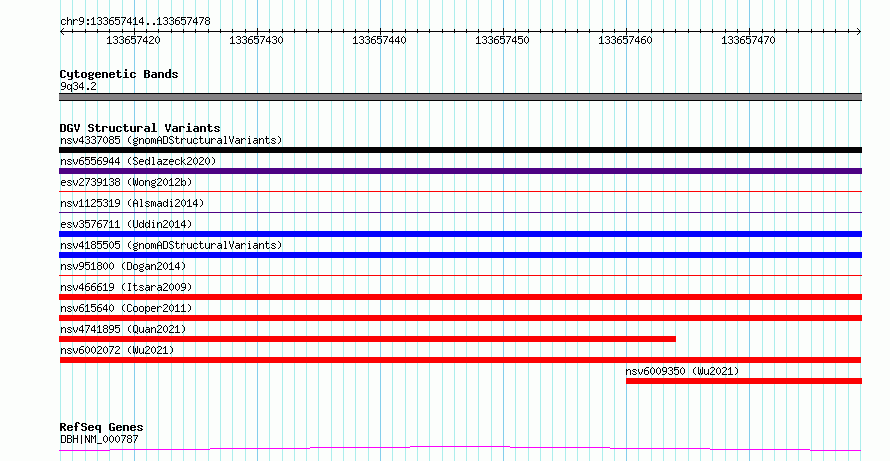Open variant nsv951800 (Dogan2014) label
This screenshot has width=890, height=461.
click(123, 266)
